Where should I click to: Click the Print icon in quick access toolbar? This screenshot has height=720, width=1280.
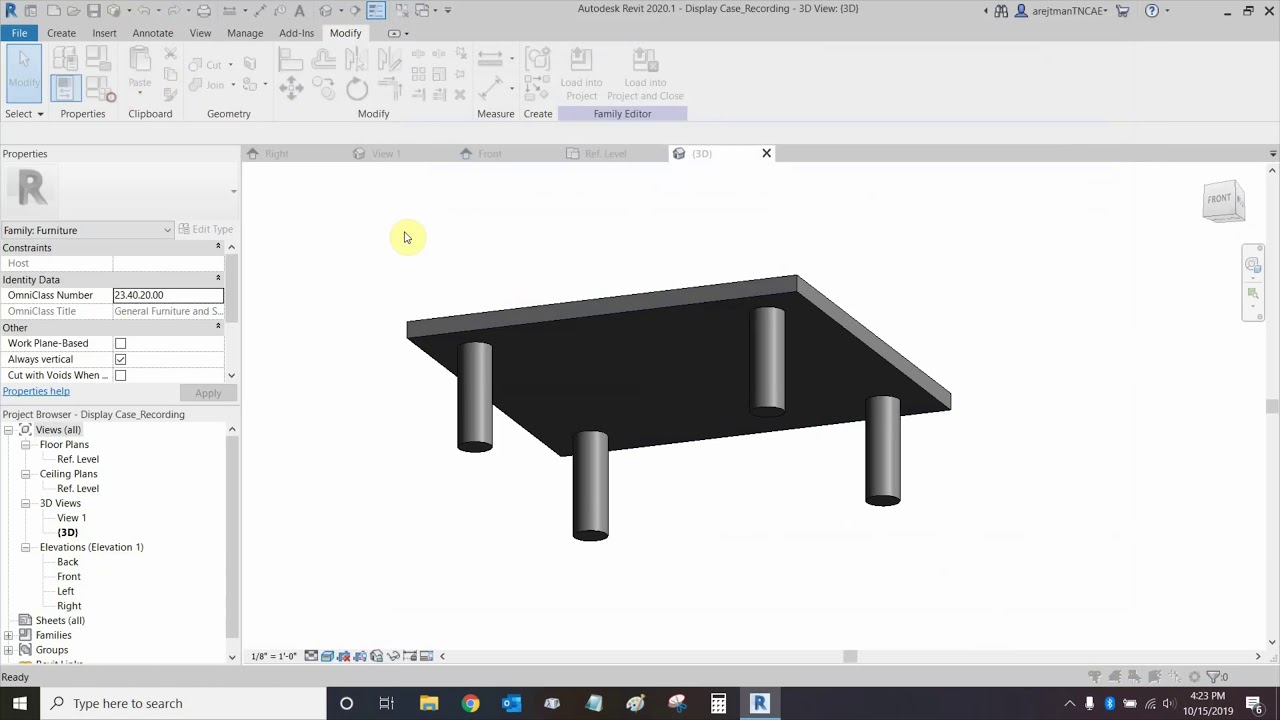click(204, 10)
